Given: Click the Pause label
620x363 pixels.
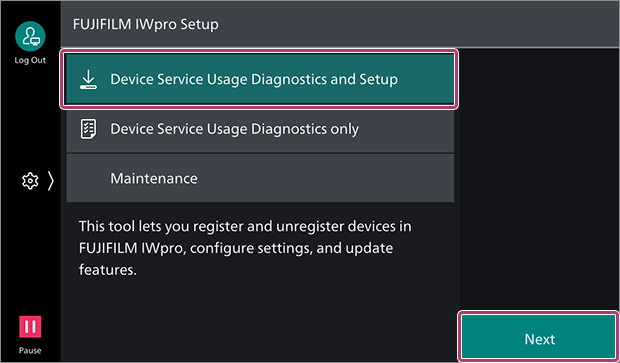Looking at the screenshot, I should (x=30, y=350).
